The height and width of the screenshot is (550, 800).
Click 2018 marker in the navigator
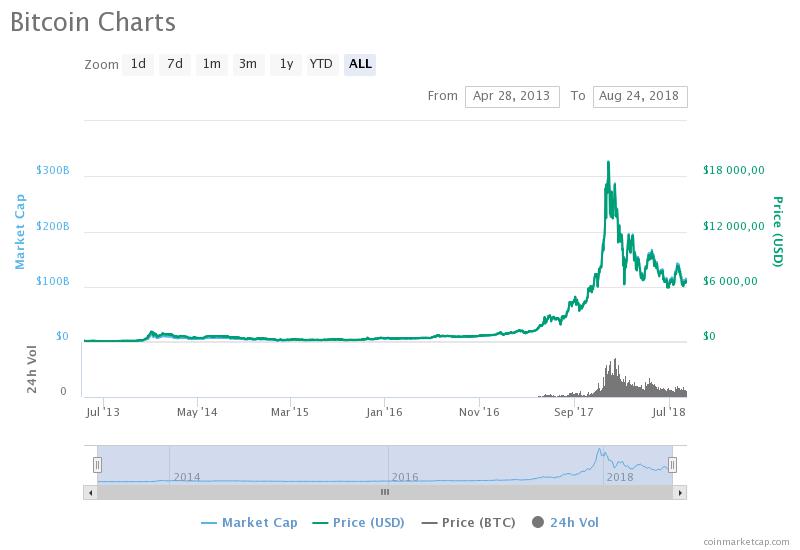[x=619, y=477]
